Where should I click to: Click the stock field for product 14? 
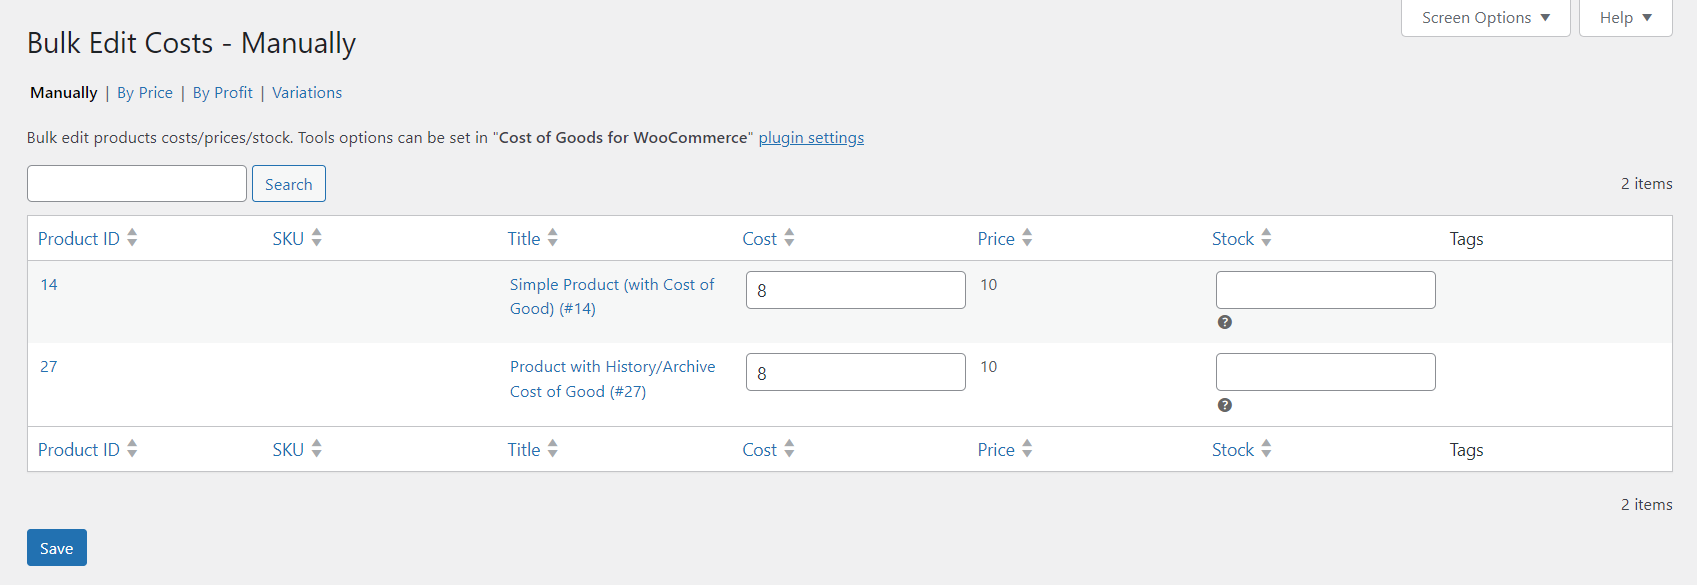[1326, 290]
